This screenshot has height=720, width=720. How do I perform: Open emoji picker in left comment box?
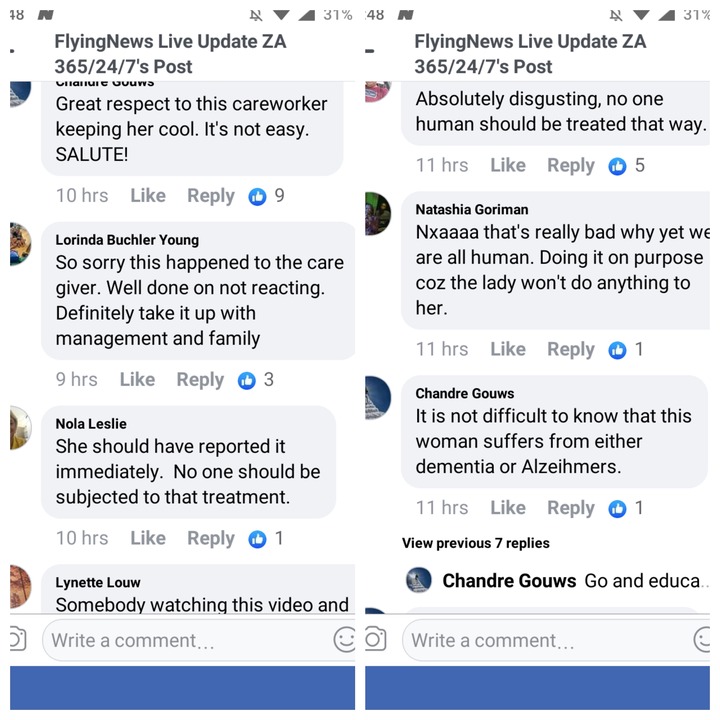point(344,640)
